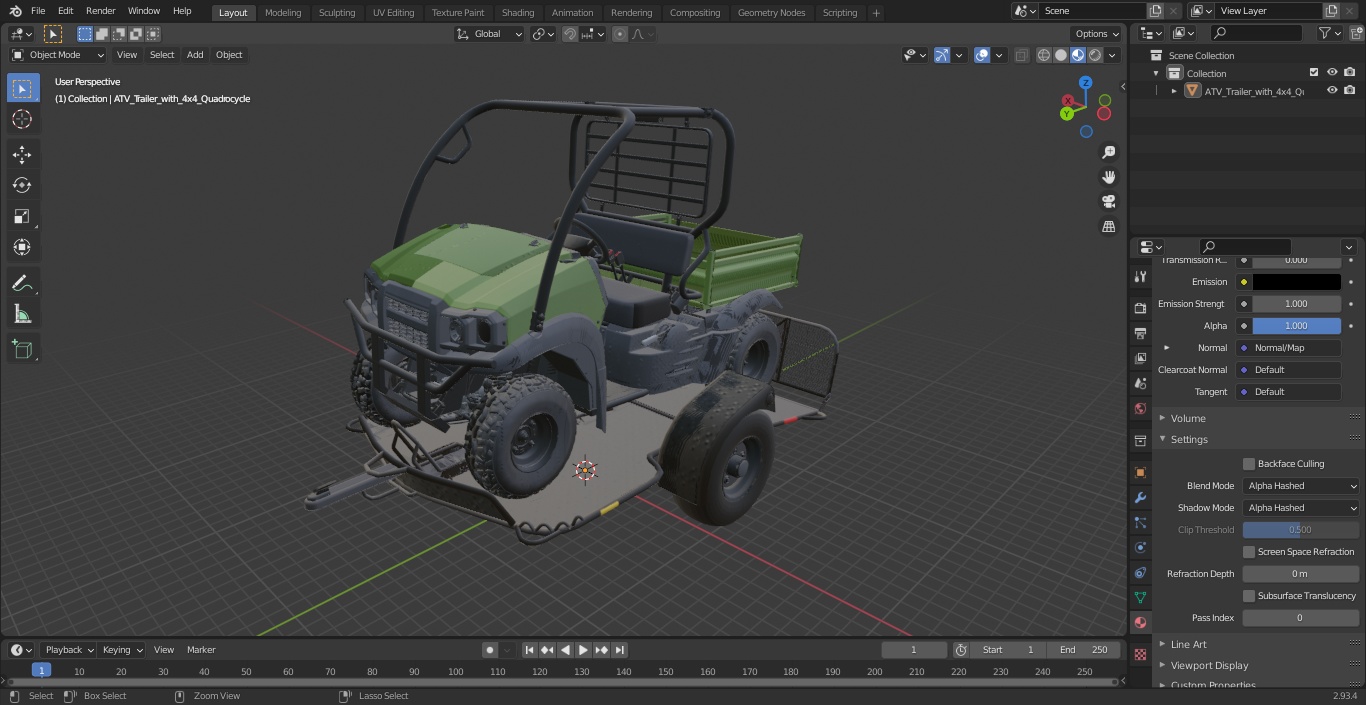
Task: Open Global transform orientation dropdown
Action: (489, 34)
